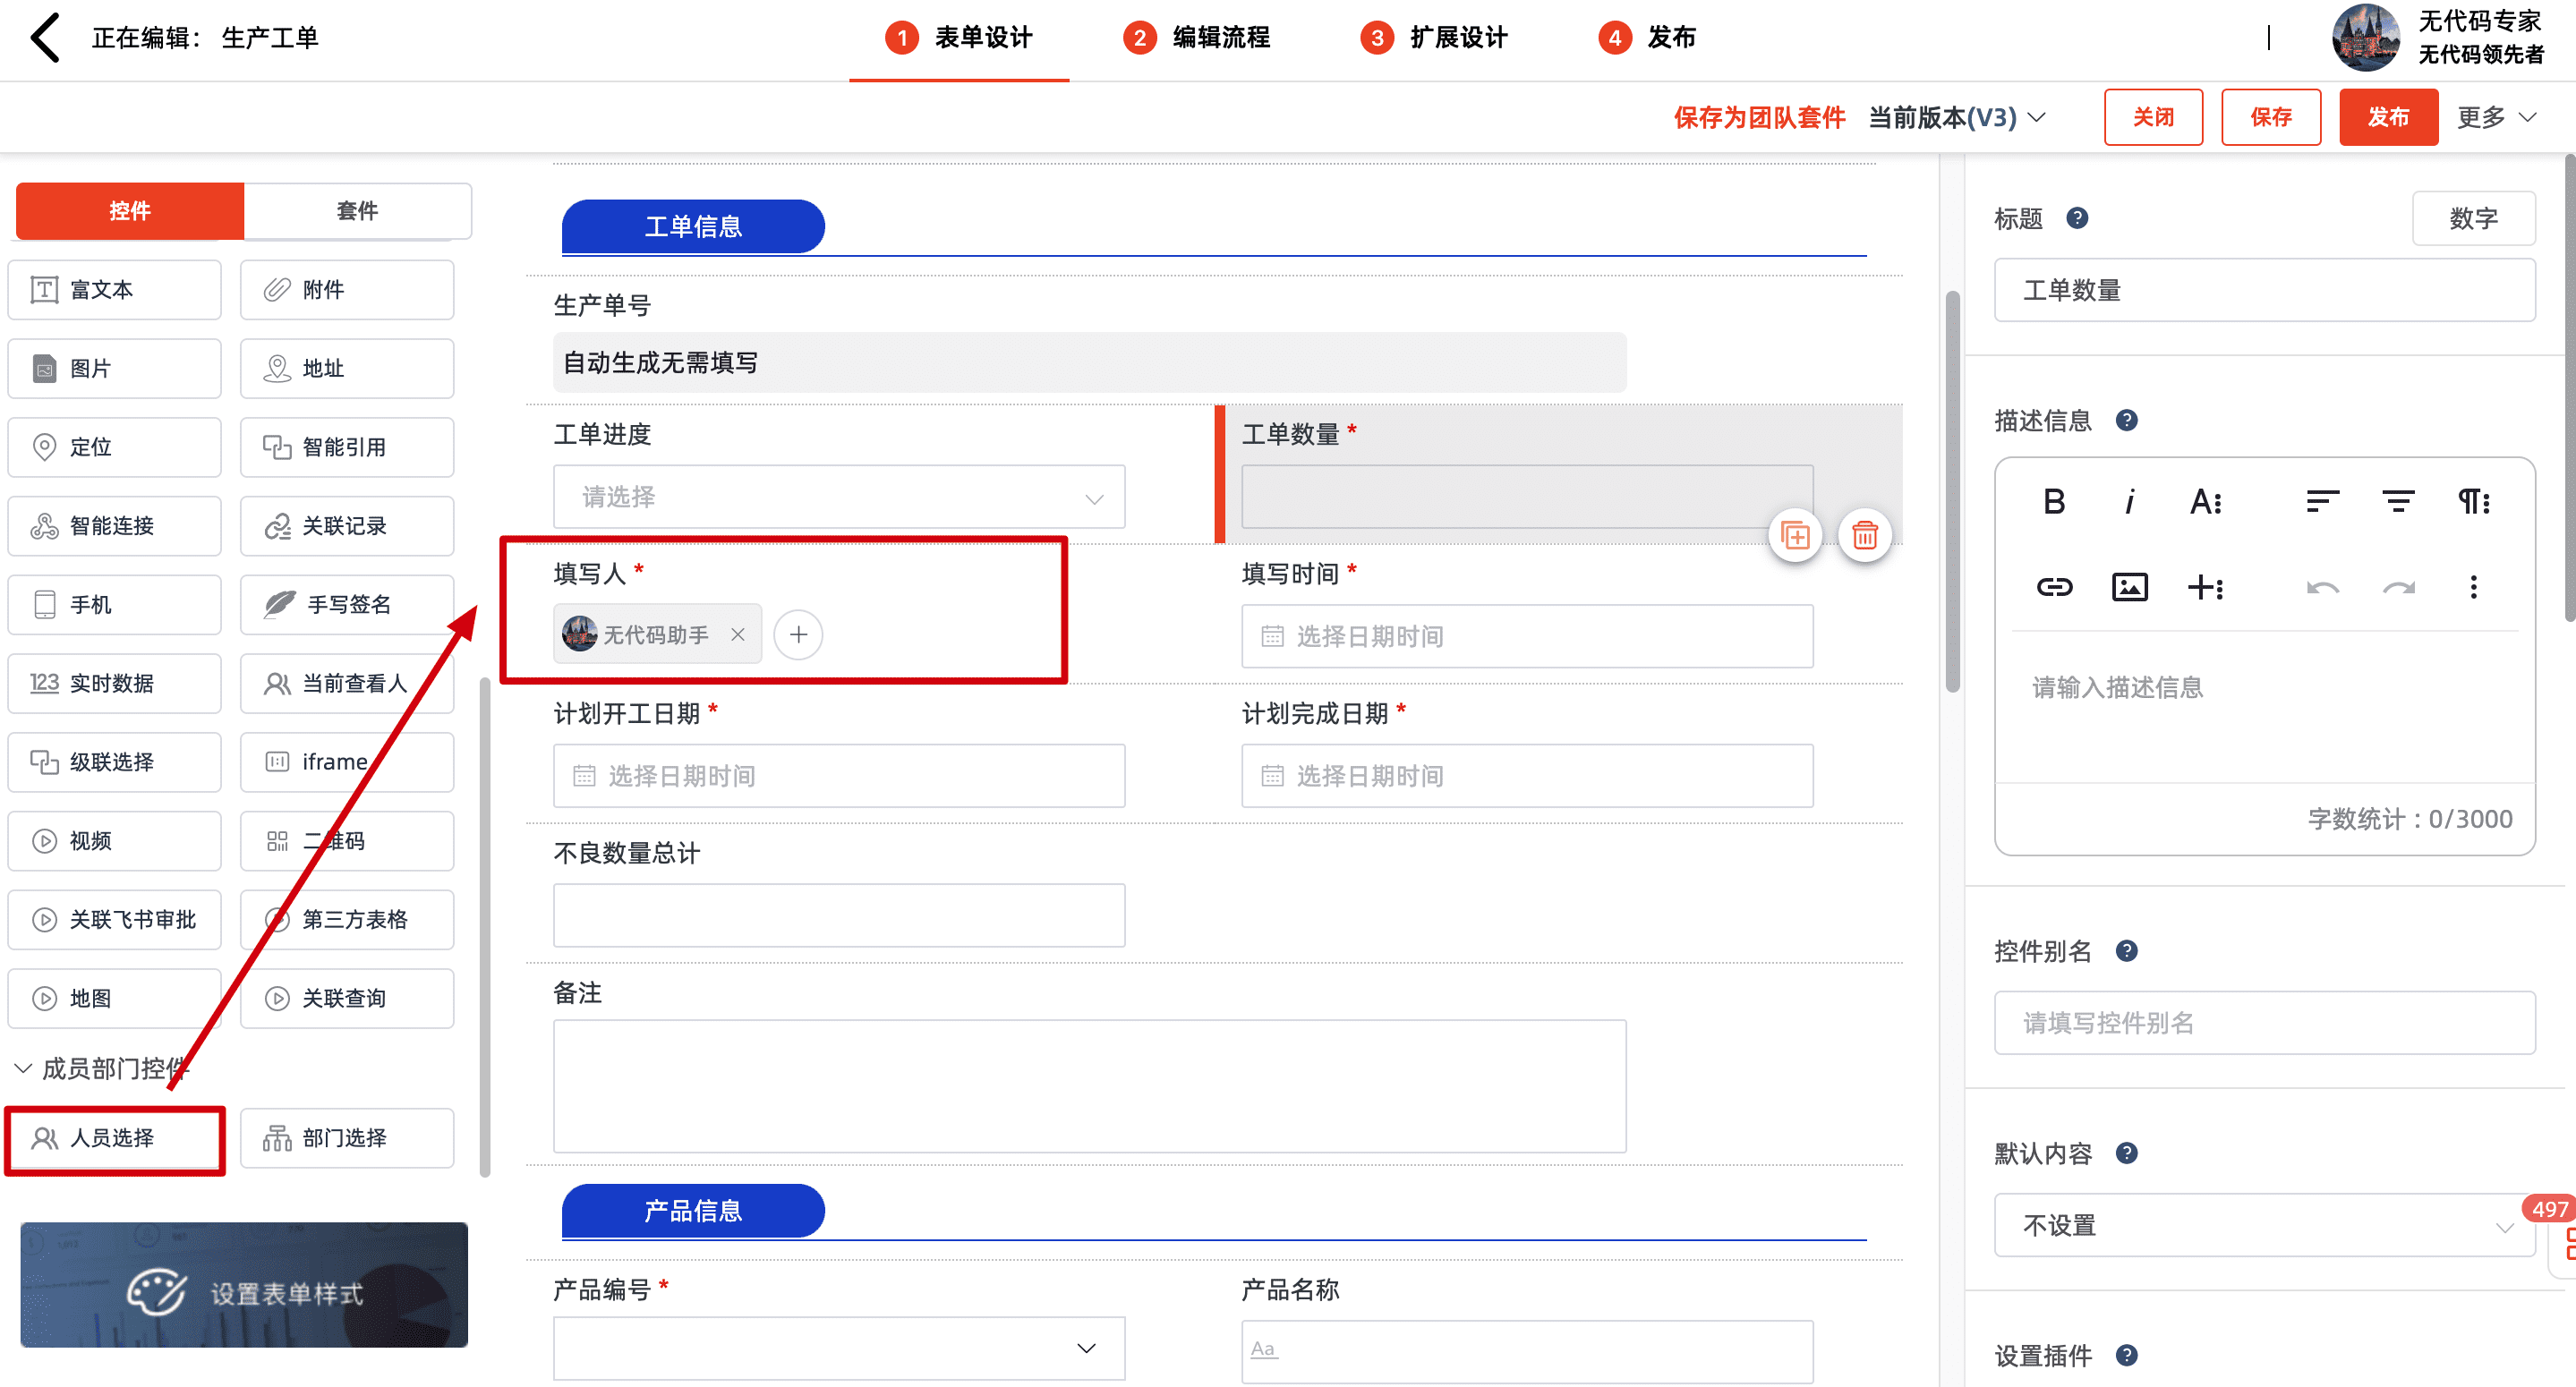This screenshot has height=1387, width=2576.
Task: Open the 标题 help question mark
Action: pyautogui.click(x=2077, y=218)
